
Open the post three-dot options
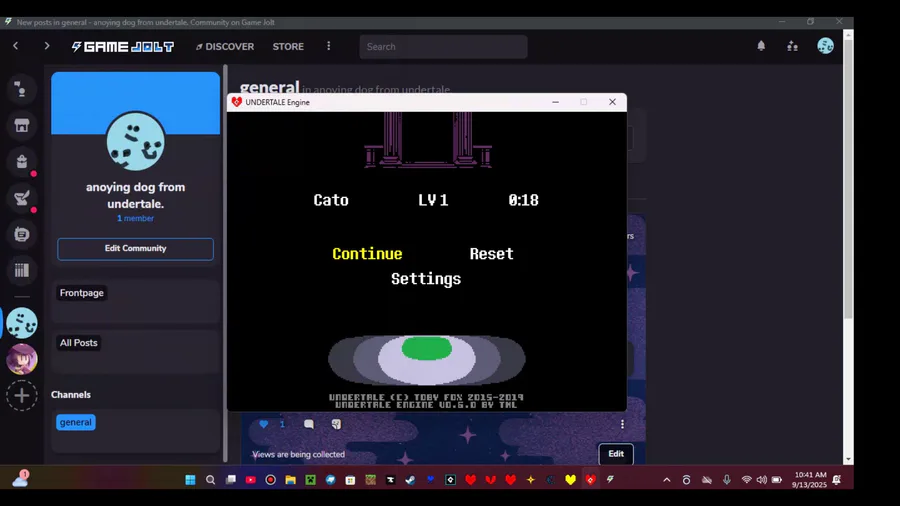click(622, 424)
